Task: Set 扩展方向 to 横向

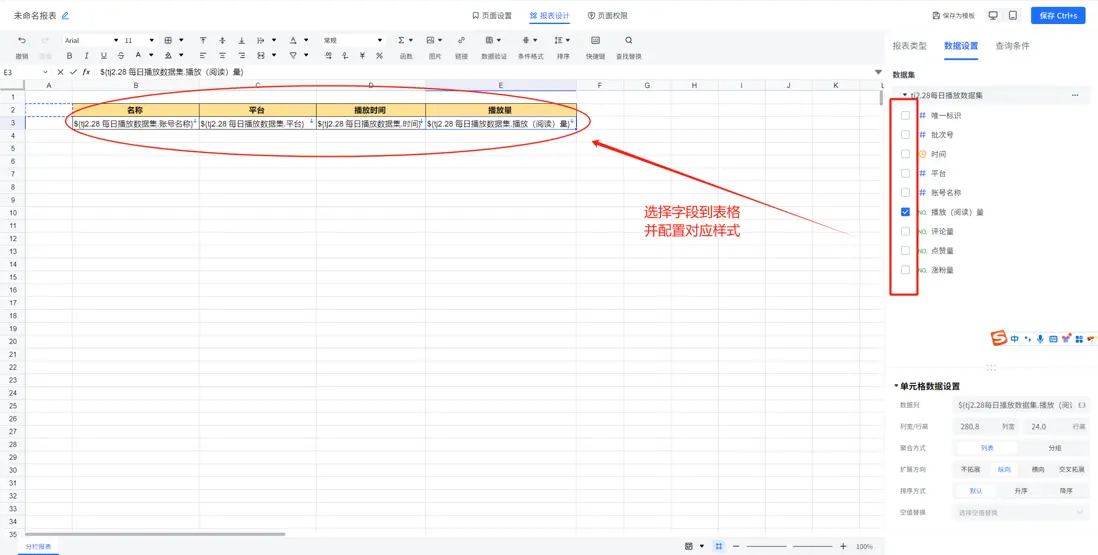Action: click(x=1038, y=470)
